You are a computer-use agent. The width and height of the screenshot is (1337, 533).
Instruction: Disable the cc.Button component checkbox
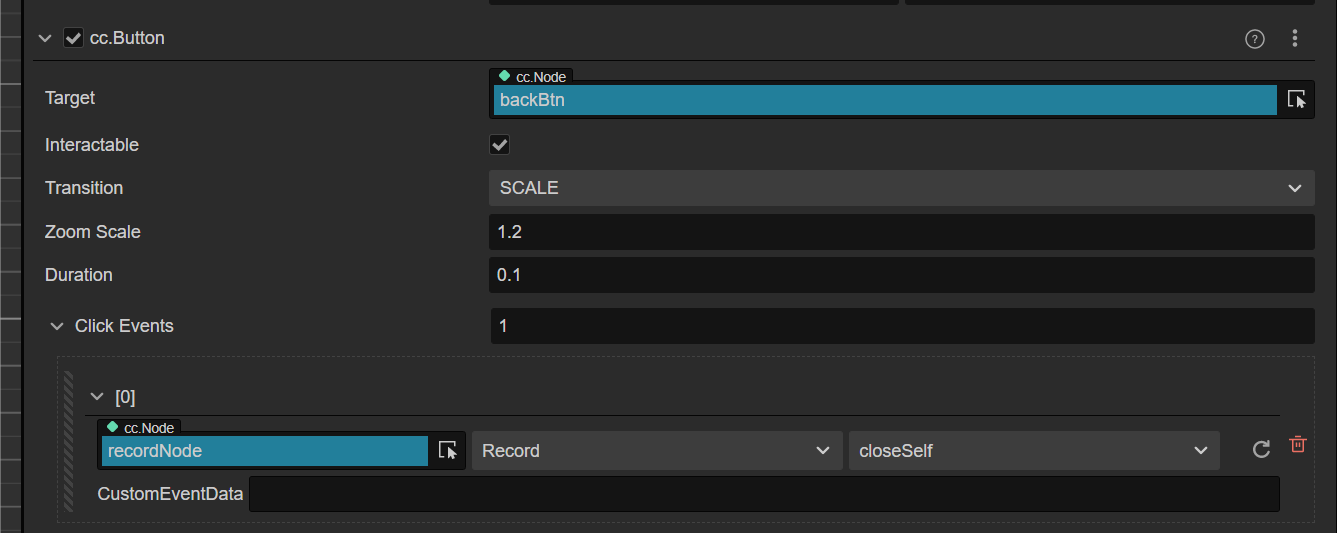coord(73,38)
